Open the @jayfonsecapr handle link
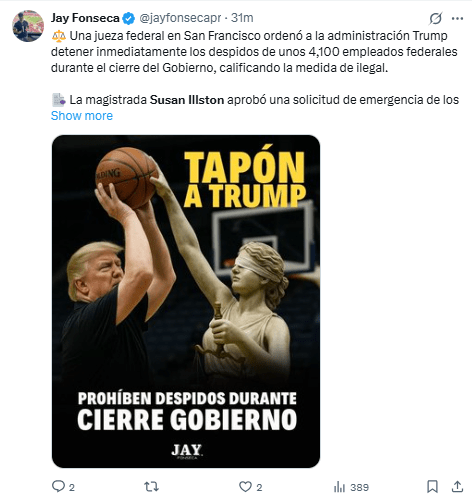 (180, 18)
